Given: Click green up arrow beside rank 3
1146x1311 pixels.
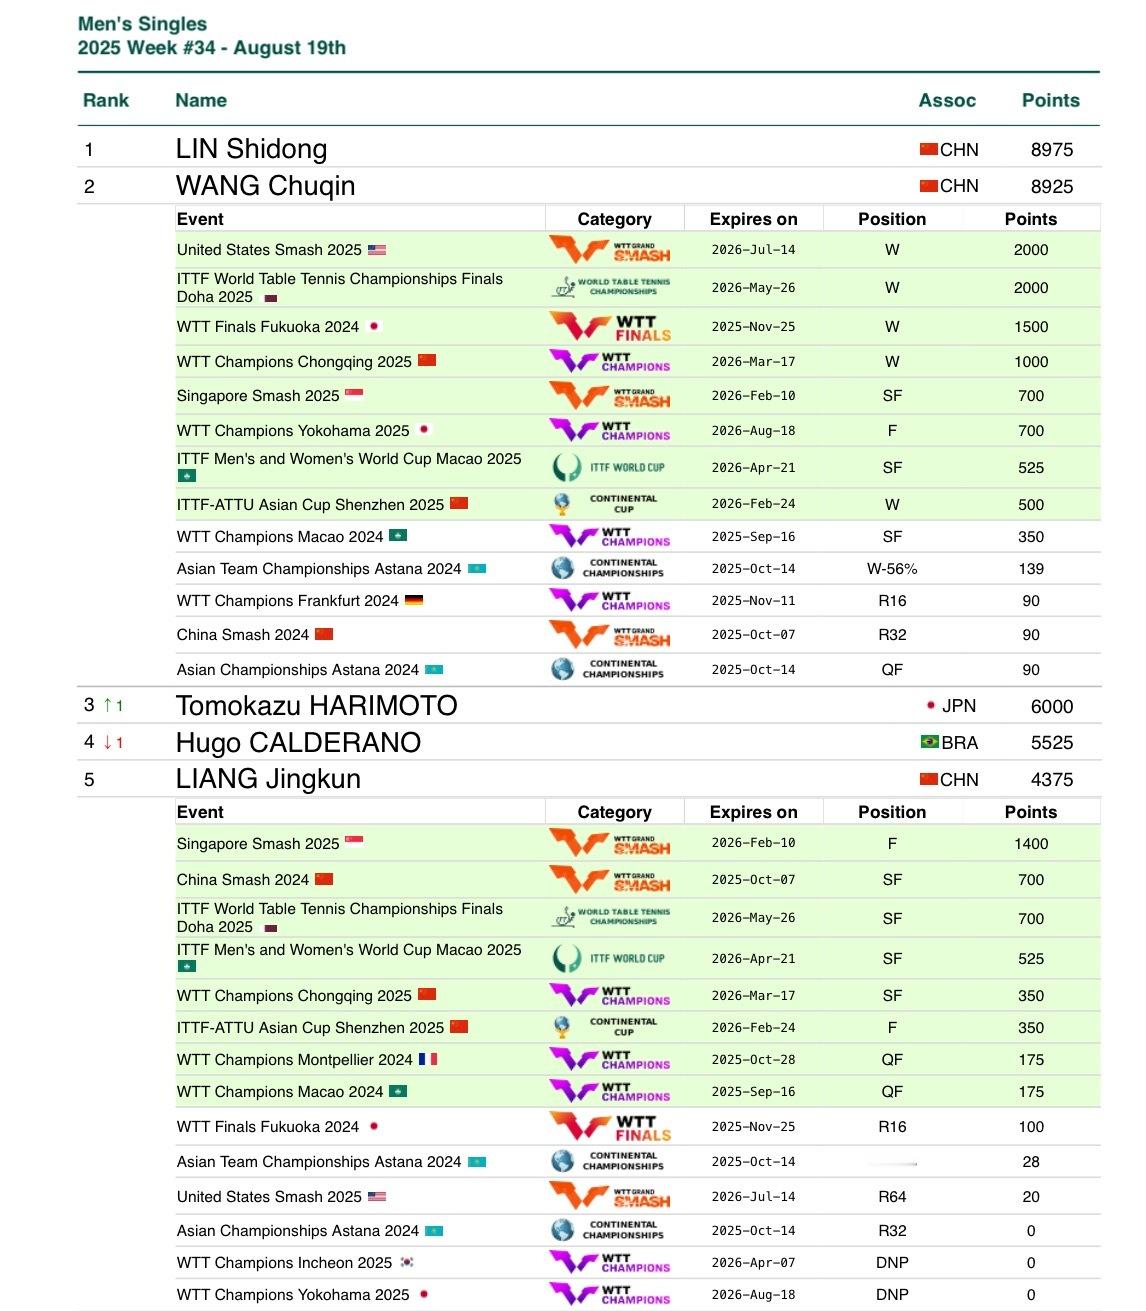Looking at the screenshot, I should tap(108, 705).
